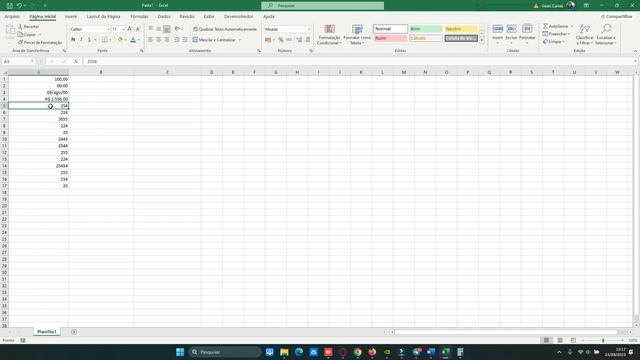The height and width of the screenshot is (360, 640).
Task: Expand the AutoSoma dropdown arrow
Action: point(572,26)
